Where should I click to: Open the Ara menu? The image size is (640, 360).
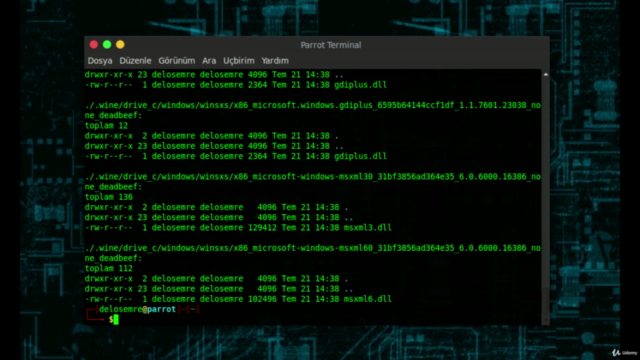[209, 61]
